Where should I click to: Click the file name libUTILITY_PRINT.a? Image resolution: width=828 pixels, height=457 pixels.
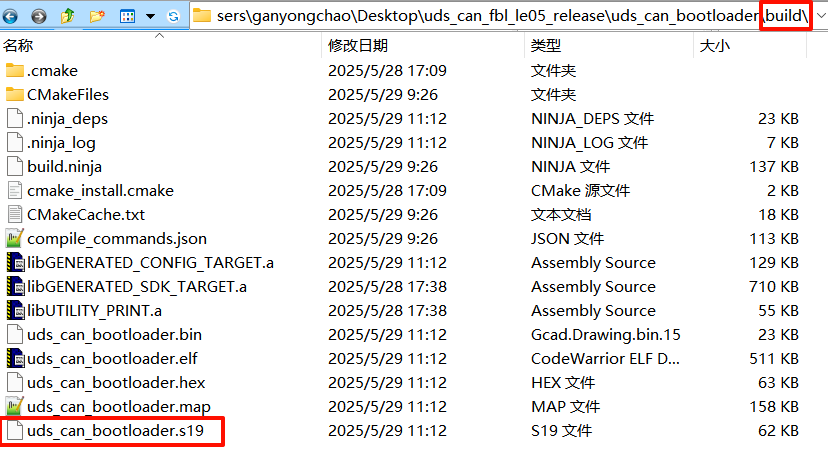95,311
